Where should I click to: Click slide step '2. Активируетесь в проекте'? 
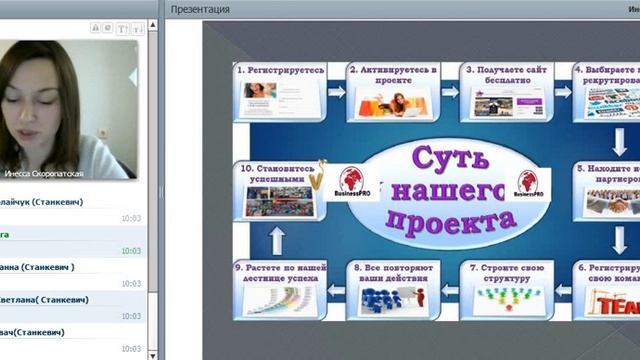[393, 92]
